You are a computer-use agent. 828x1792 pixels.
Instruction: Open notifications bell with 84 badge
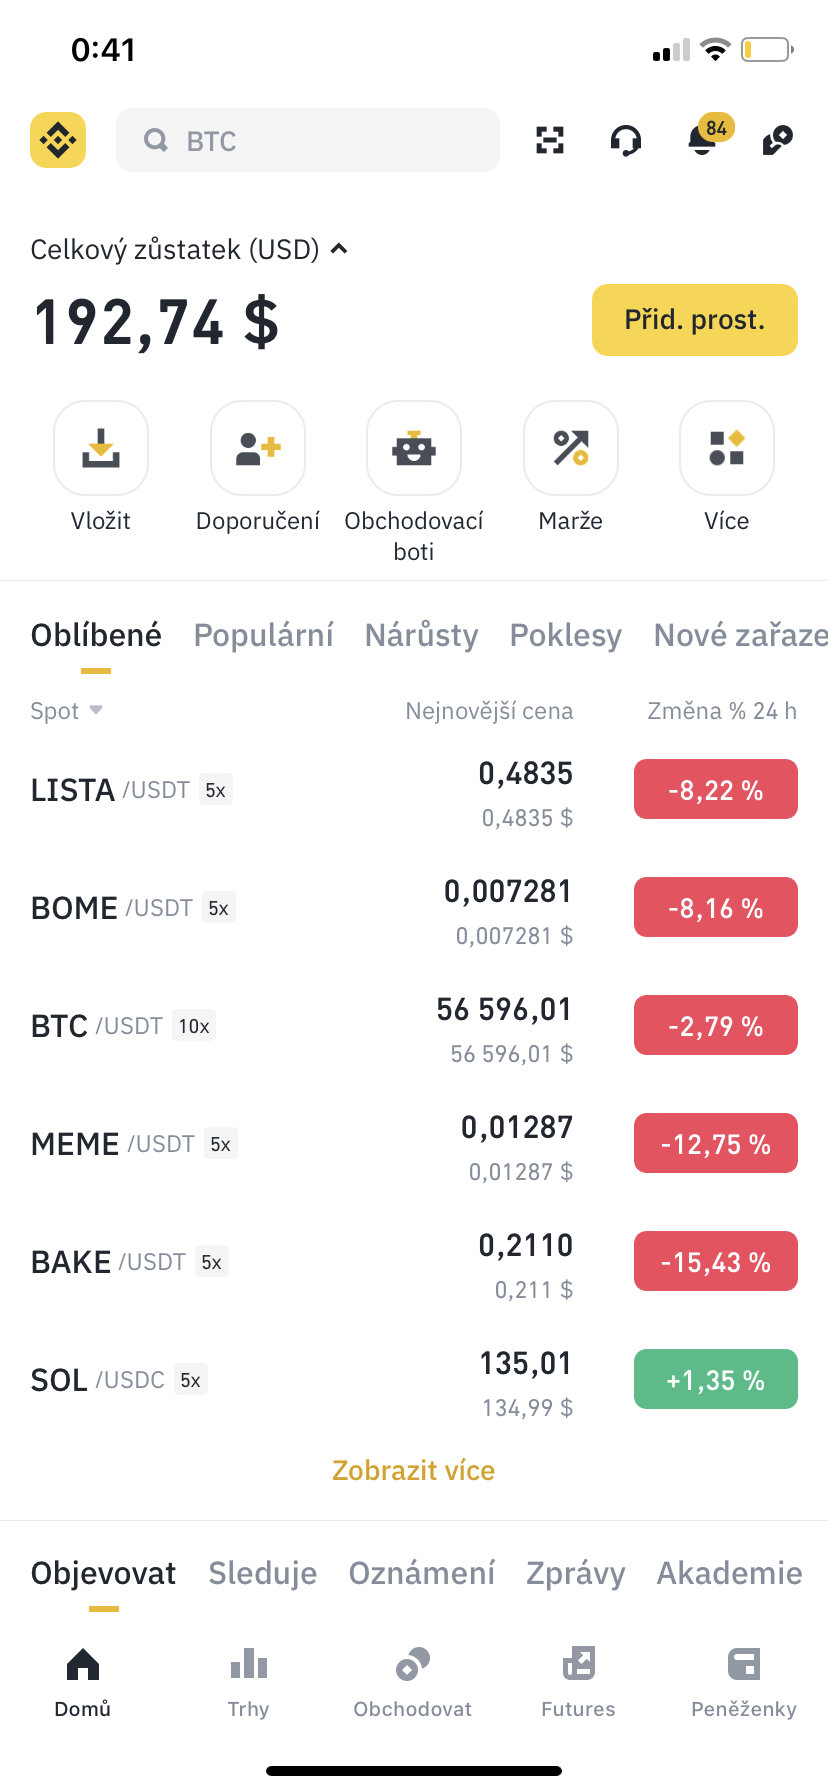[x=703, y=141]
